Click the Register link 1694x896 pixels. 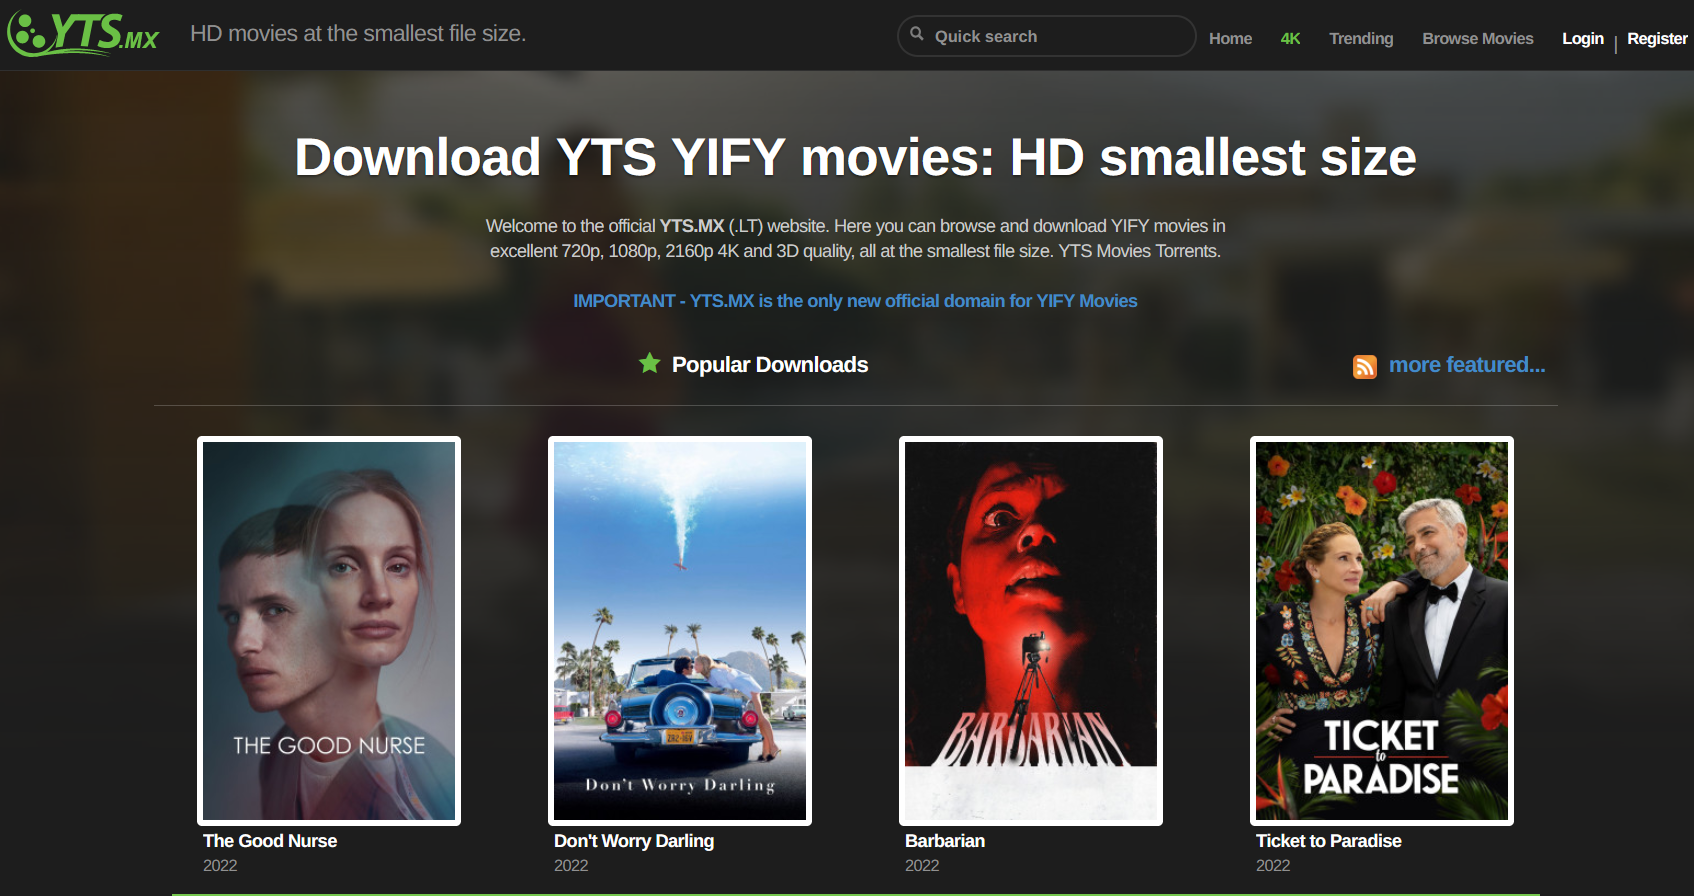pos(1657,38)
